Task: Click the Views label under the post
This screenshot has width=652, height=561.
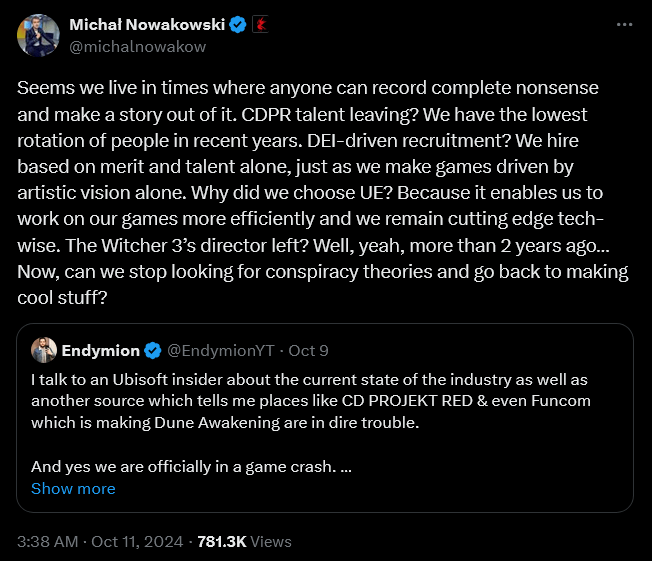Action: pos(270,541)
